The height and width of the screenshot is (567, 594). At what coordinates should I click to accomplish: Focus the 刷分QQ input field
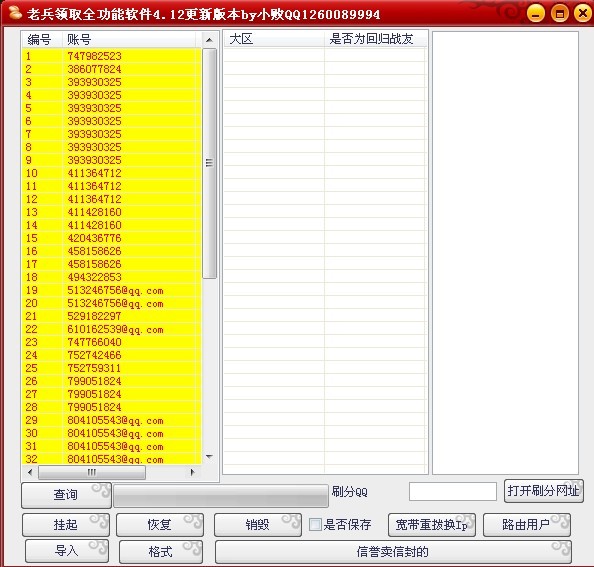[453, 491]
